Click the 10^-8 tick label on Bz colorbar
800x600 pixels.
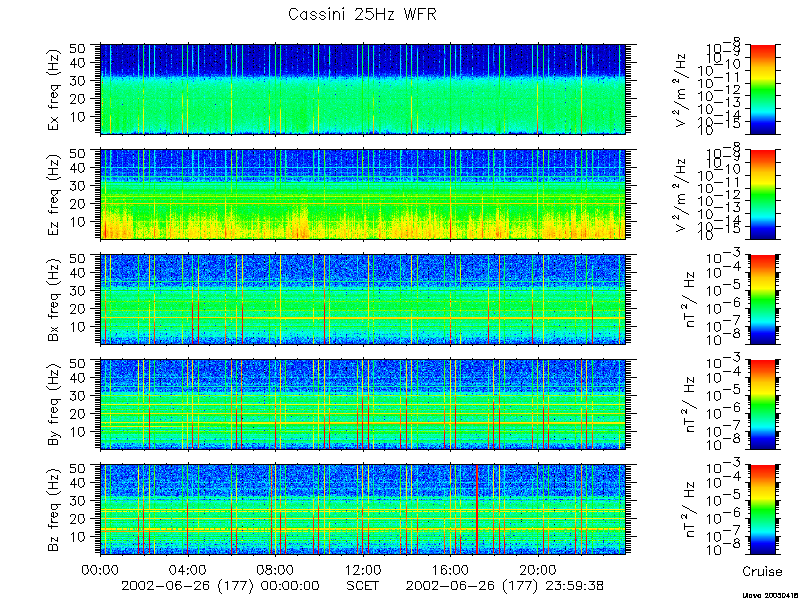(x=724, y=550)
